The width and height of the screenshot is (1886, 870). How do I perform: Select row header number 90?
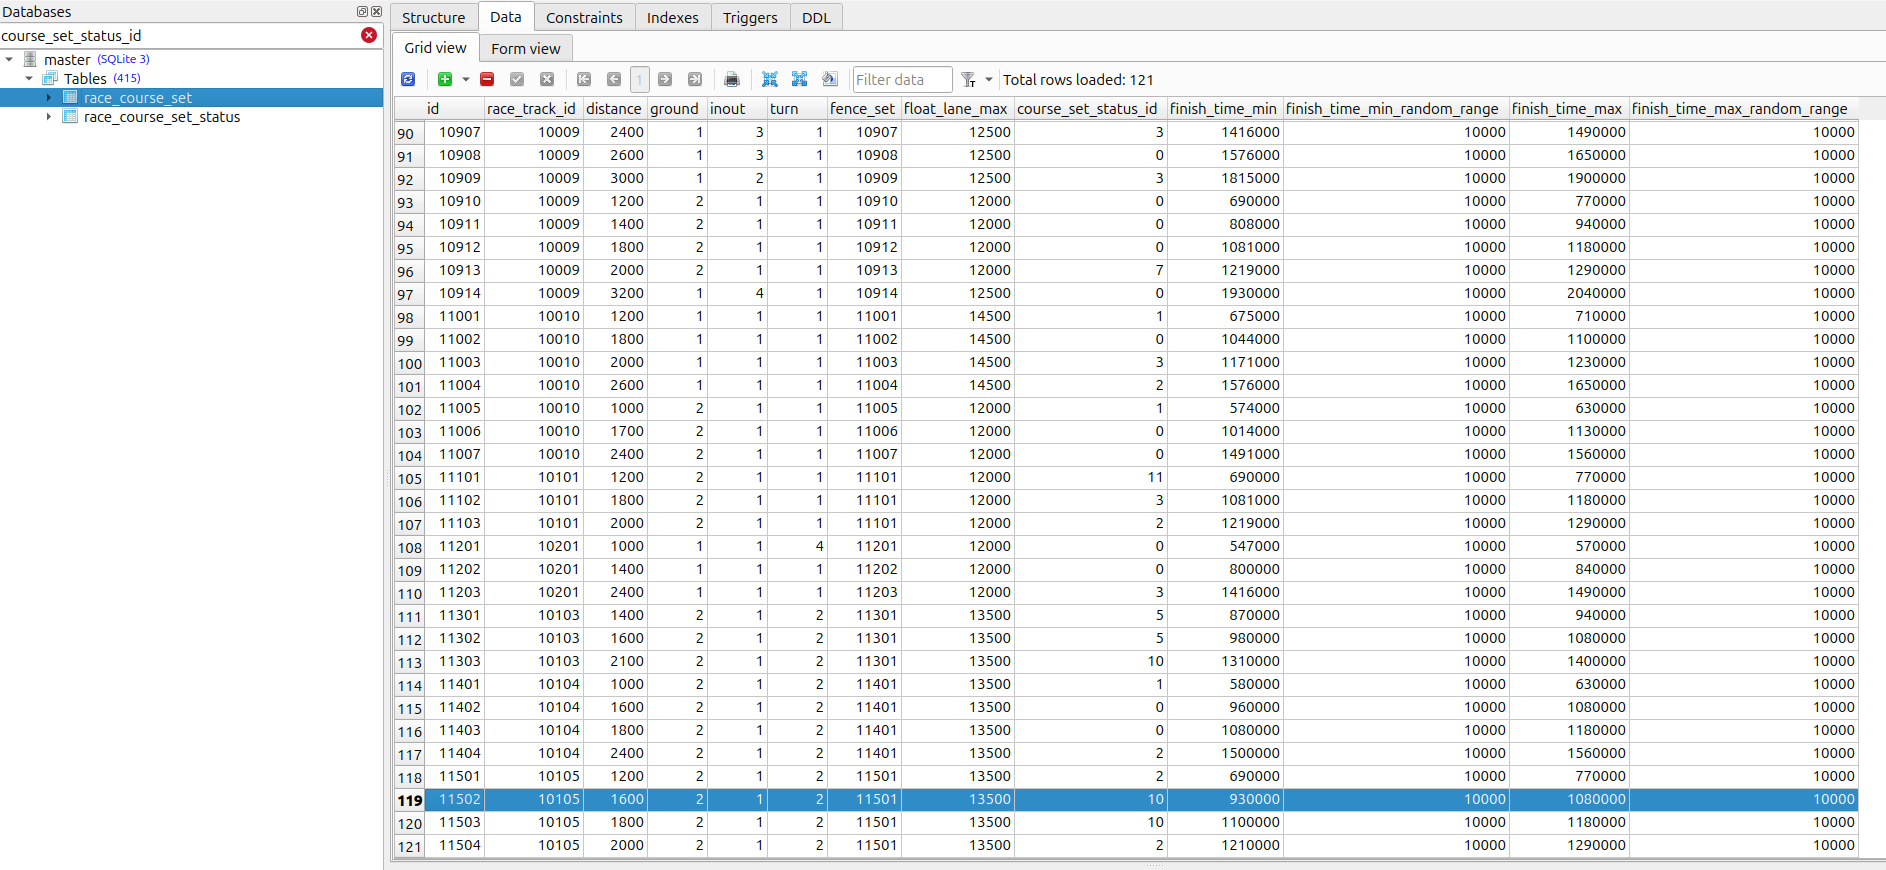[409, 133]
